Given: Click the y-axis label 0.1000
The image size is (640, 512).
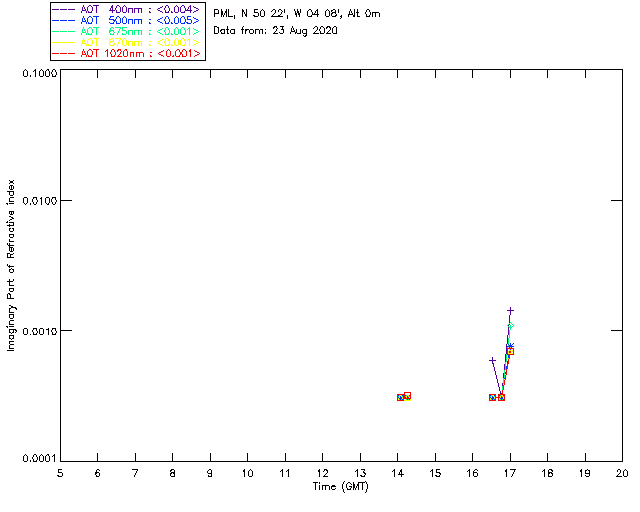Looking at the screenshot, I should [x=39, y=73].
